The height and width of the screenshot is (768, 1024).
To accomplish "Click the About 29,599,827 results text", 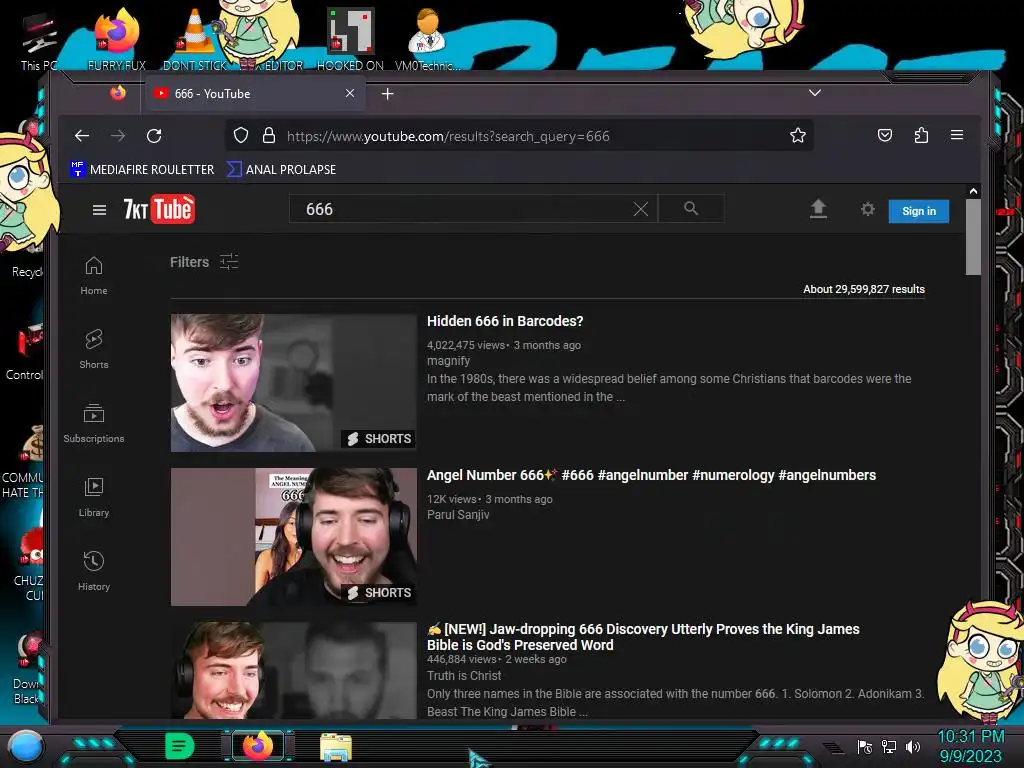I will (x=863, y=289).
